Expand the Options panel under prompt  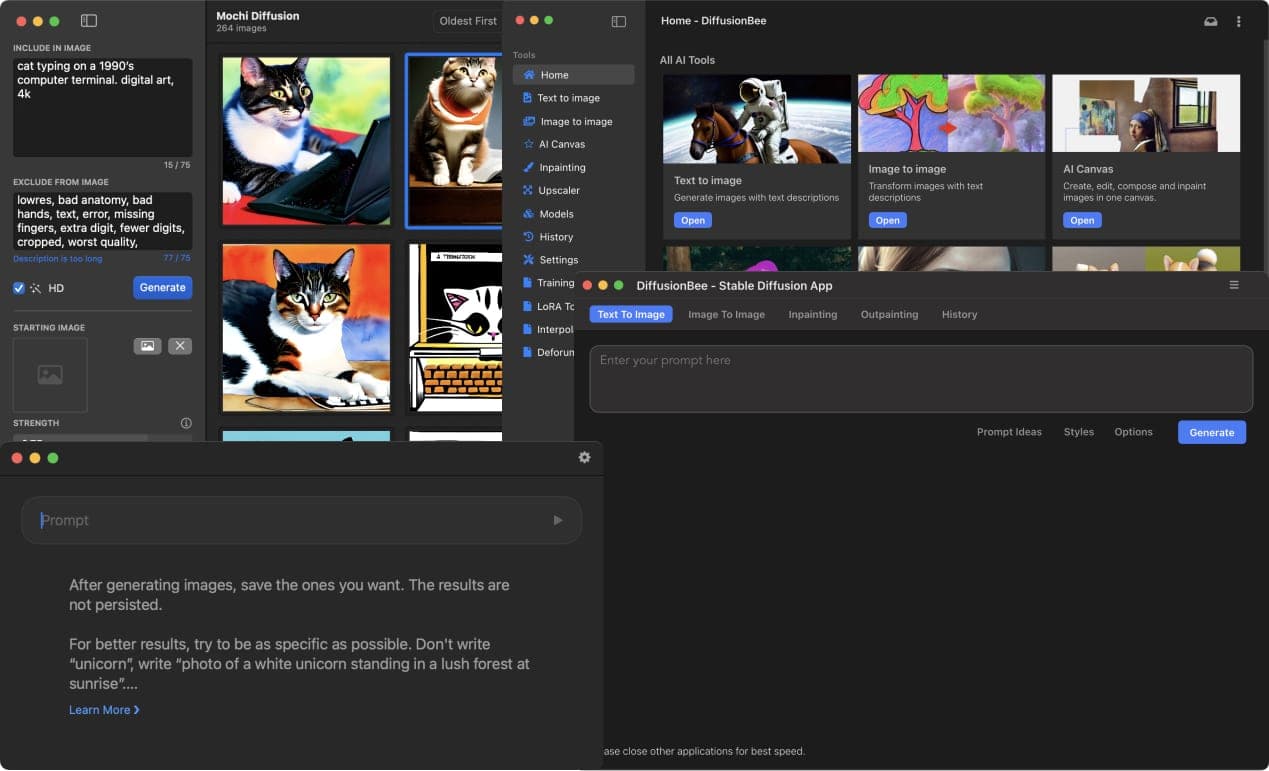pos(1133,432)
